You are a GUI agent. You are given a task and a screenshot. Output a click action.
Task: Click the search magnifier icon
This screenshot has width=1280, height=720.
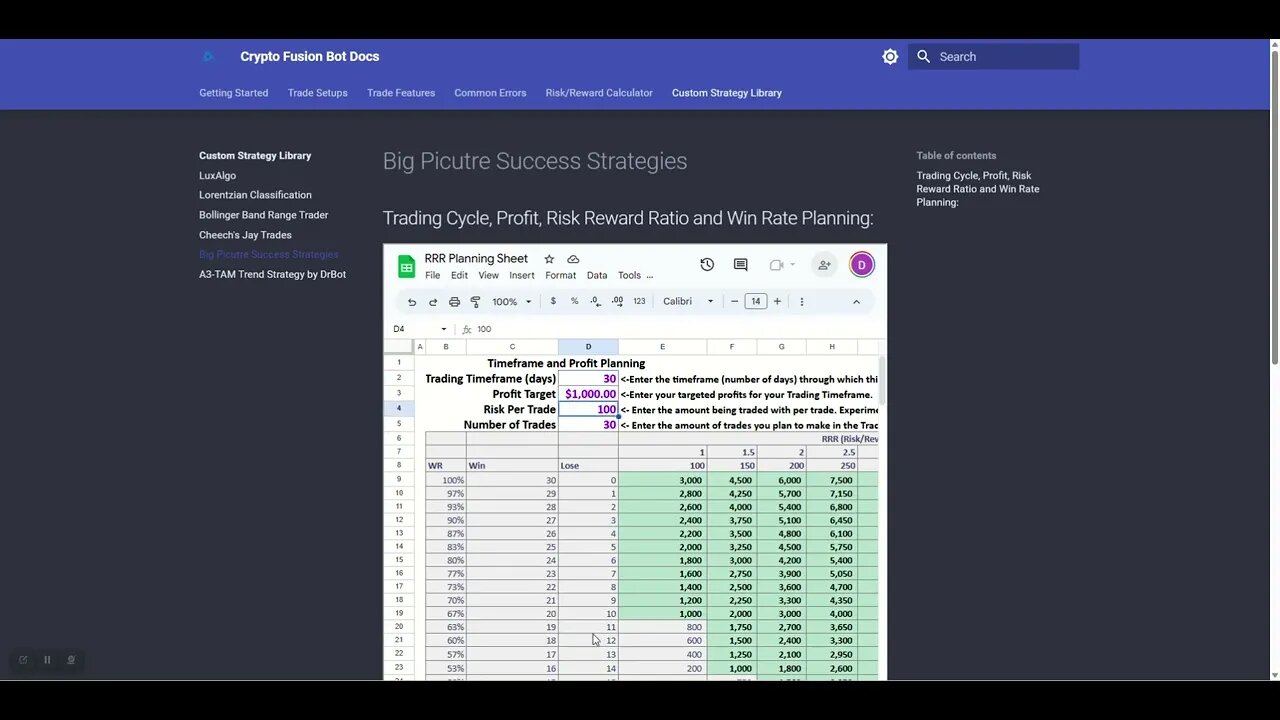coord(923,57)
